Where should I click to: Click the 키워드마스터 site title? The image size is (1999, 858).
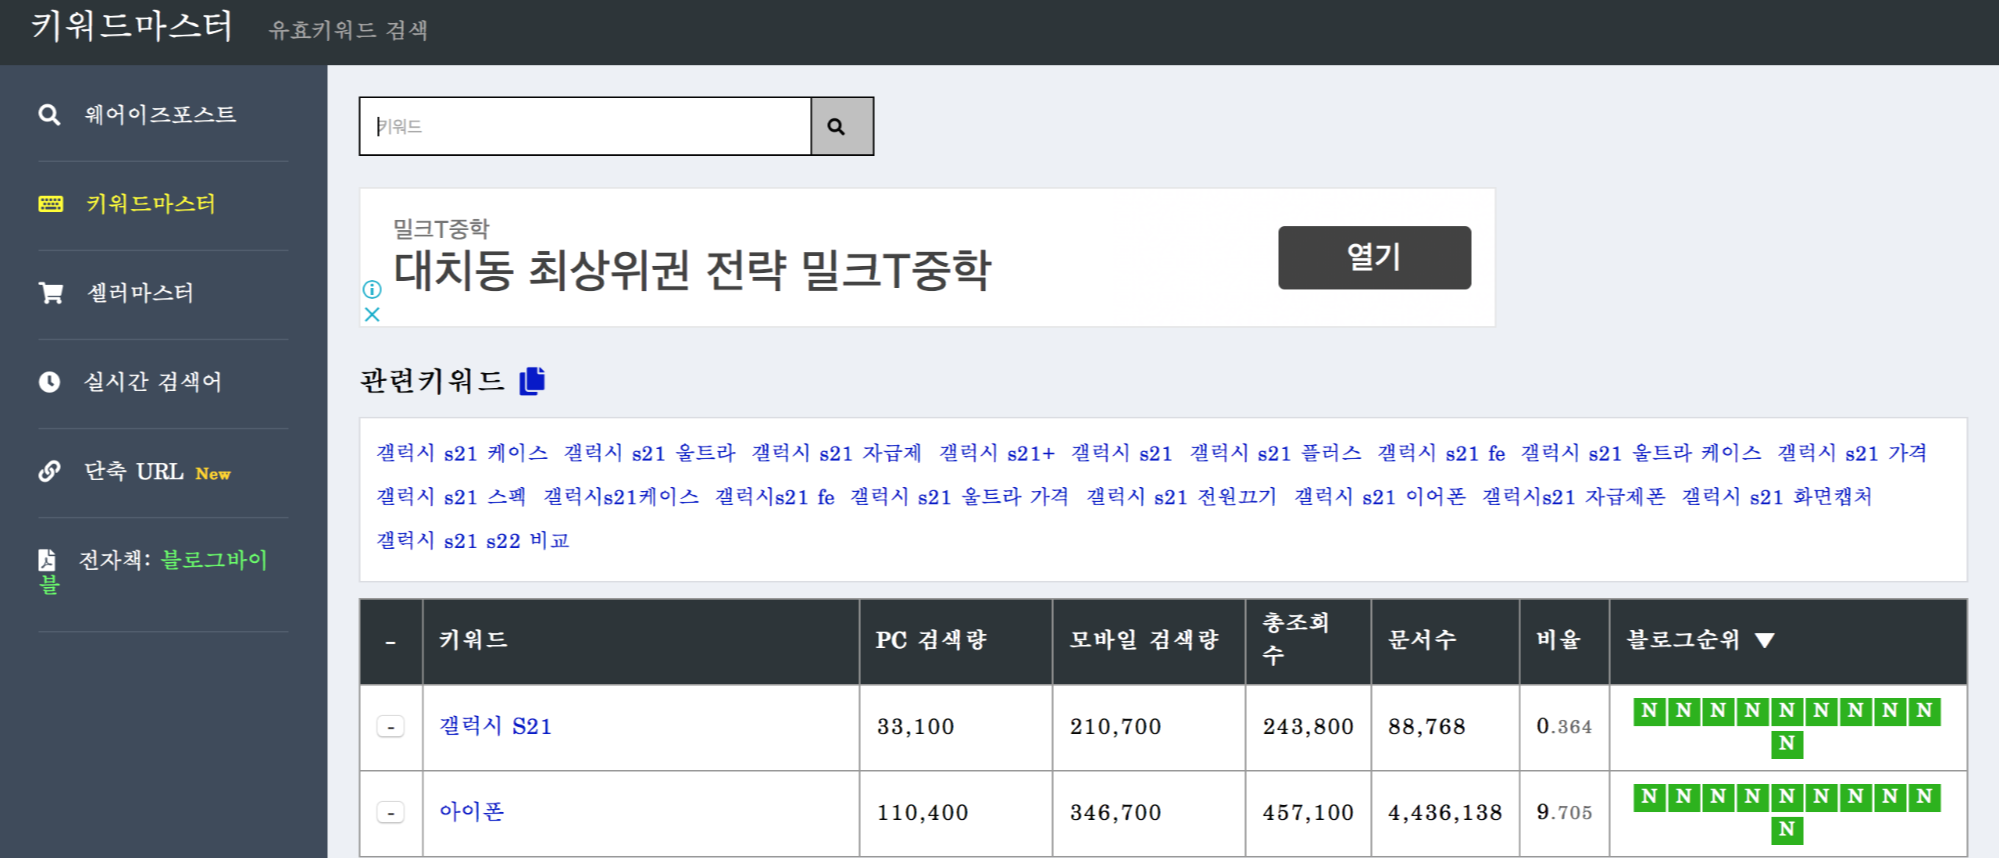coord(132,26)
